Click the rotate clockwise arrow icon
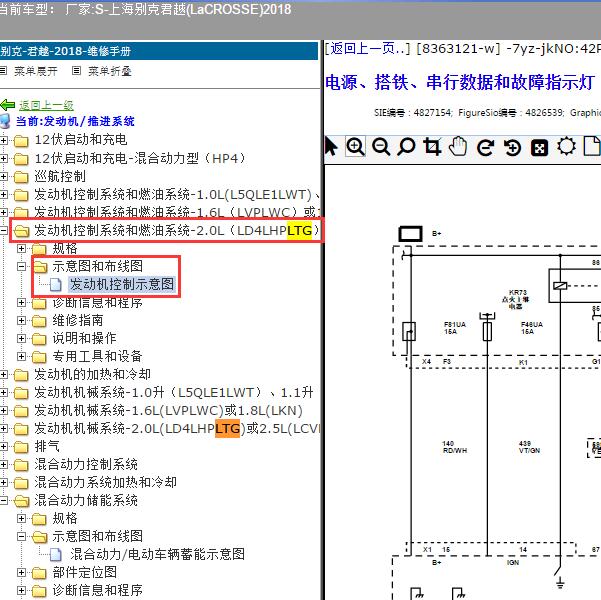Screen dimensions: 601x600 [x=486, y=148]
